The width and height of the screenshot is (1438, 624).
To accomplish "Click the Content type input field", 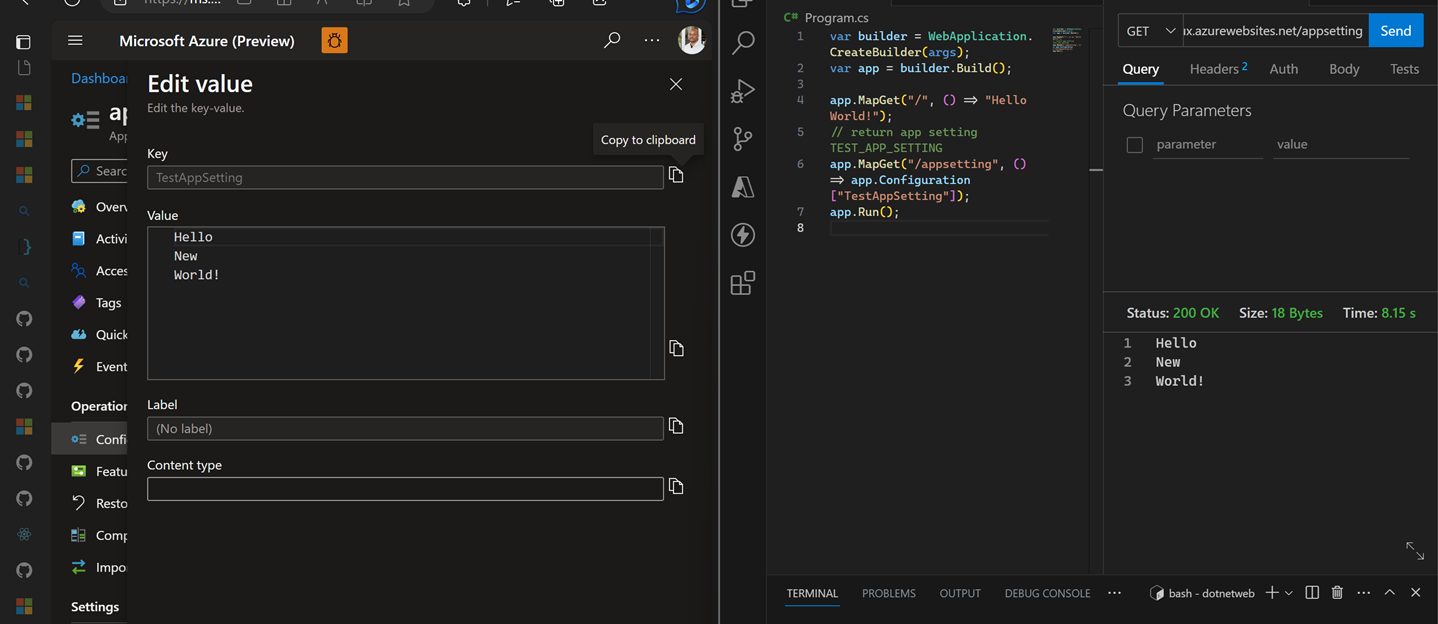I will 405,488.
